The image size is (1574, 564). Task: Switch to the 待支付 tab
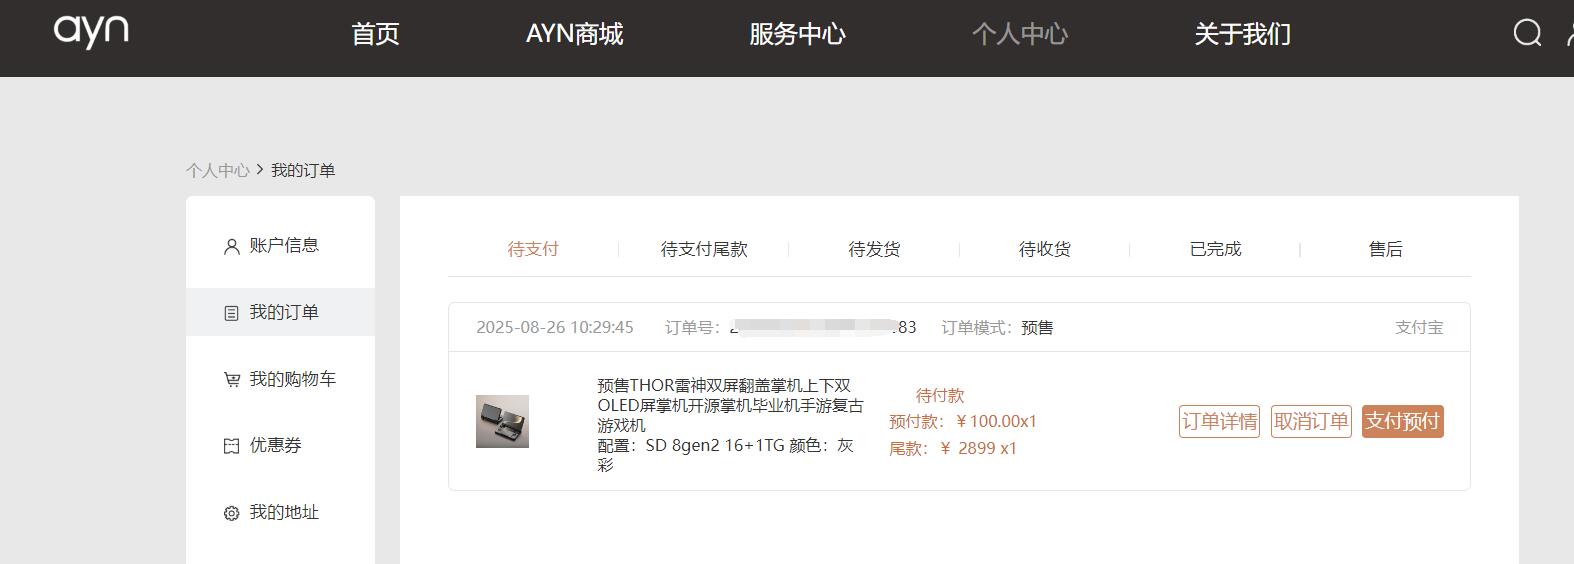point(533,249)
